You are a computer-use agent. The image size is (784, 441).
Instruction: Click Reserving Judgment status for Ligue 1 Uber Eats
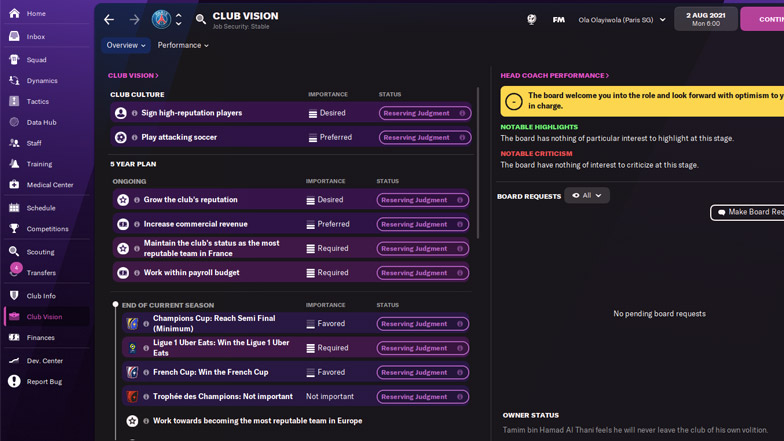[x=422, y=348]
